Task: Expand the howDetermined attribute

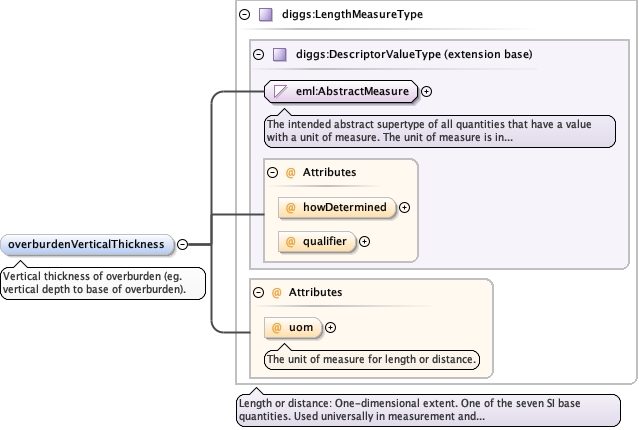Action: 405,208
